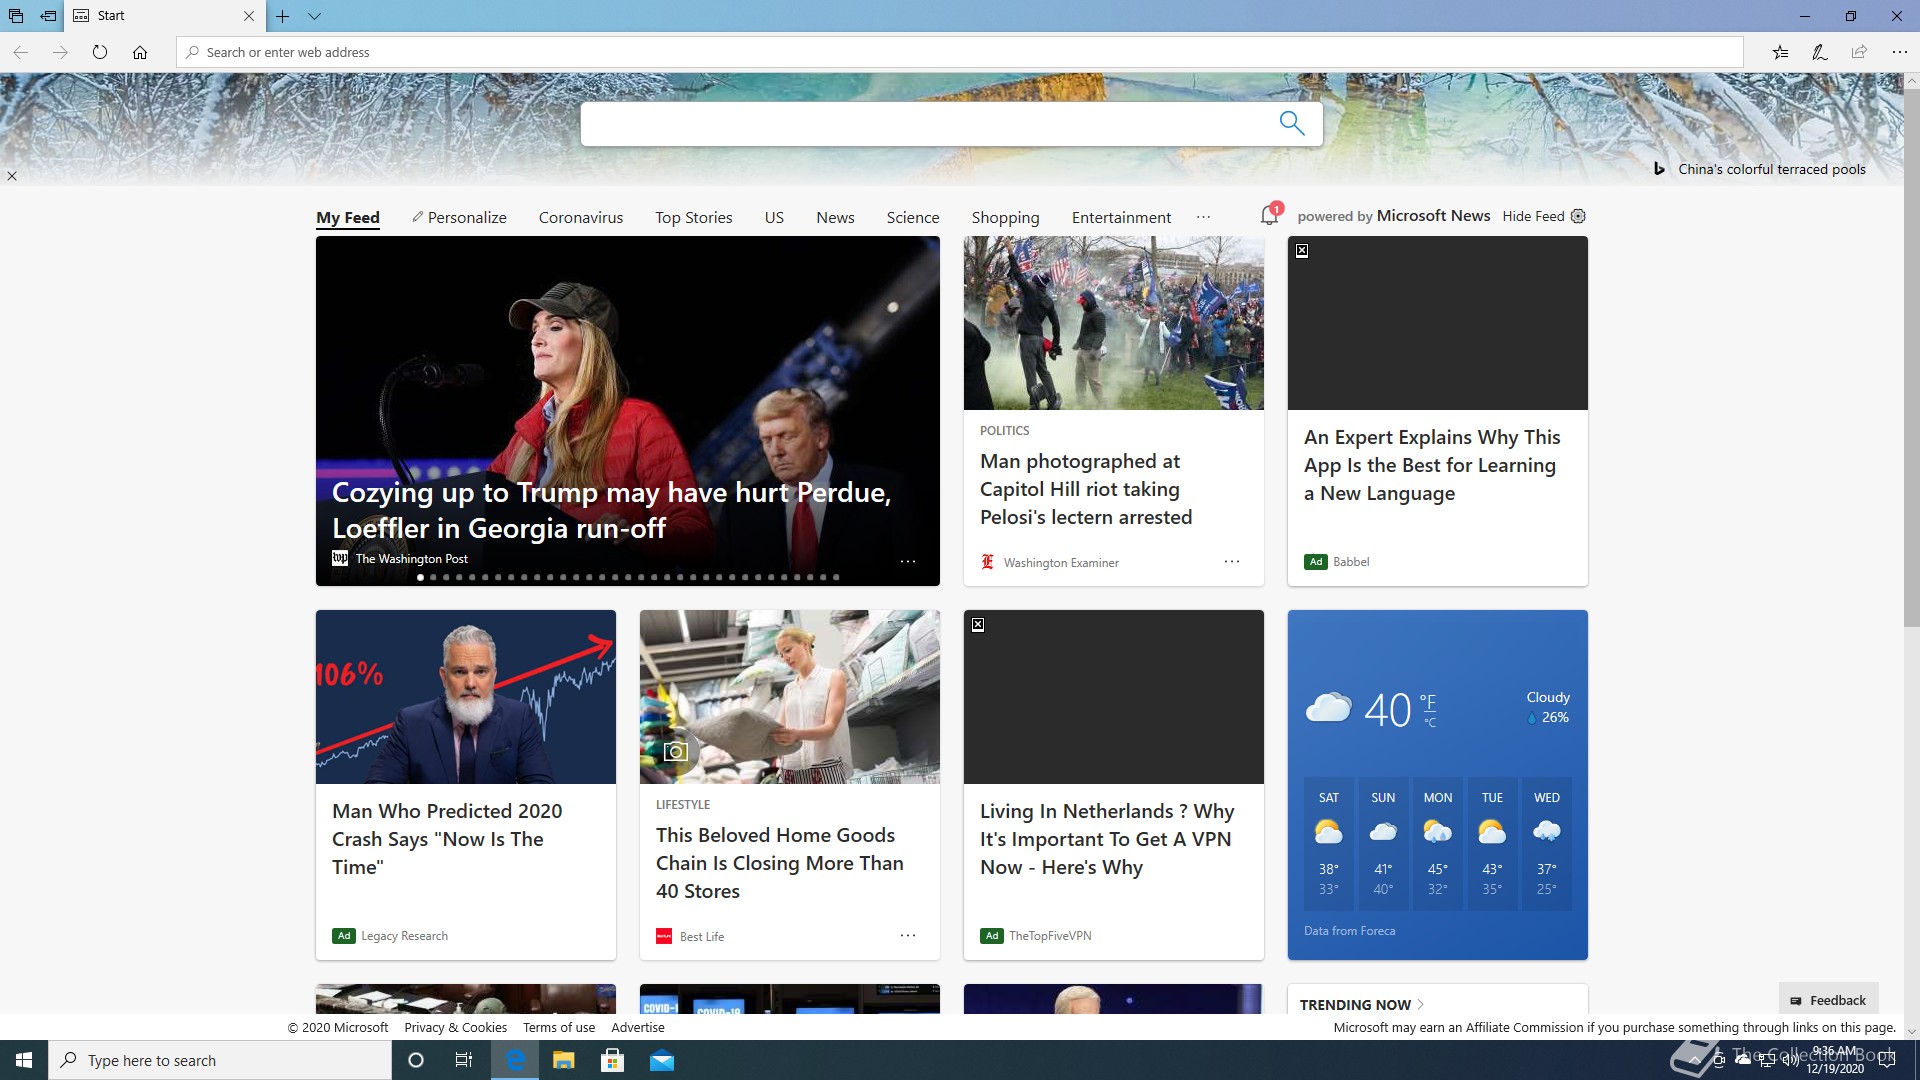
Task: Open File Explorer from taskbar
Action: pyautogui.click(x=564, y=1060)
